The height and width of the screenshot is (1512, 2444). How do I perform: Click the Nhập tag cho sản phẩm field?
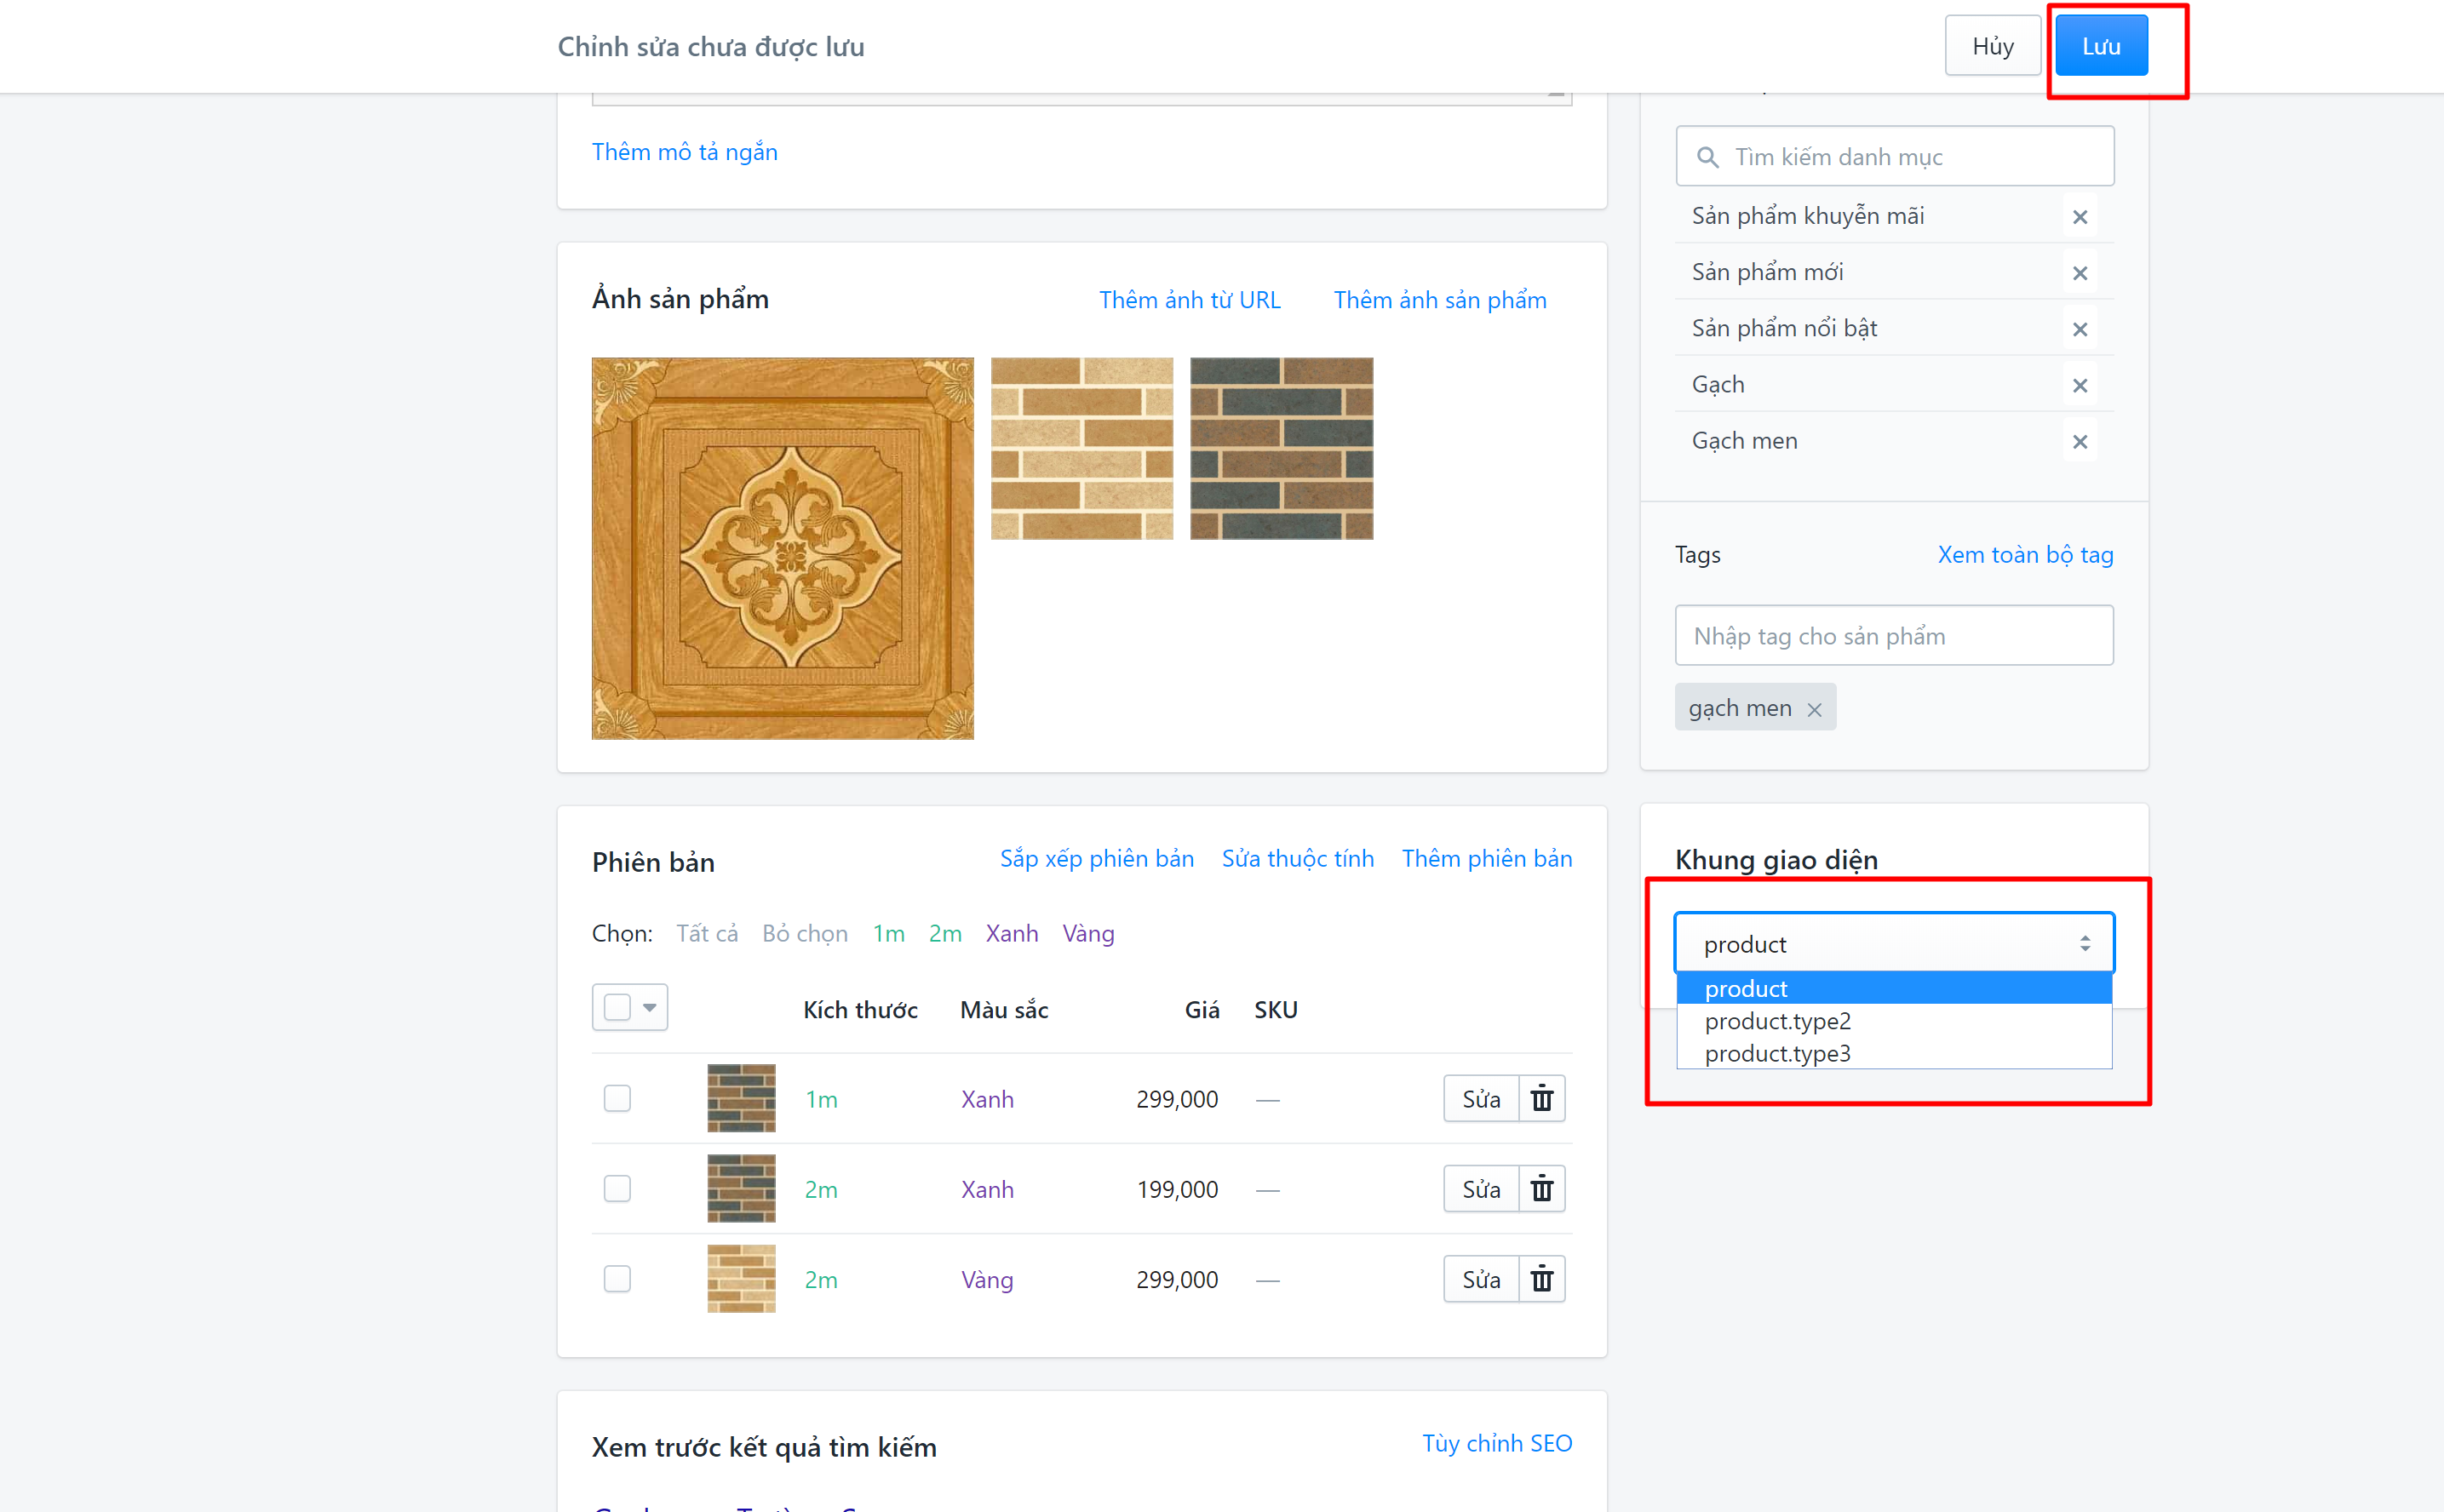point(1894,635)
